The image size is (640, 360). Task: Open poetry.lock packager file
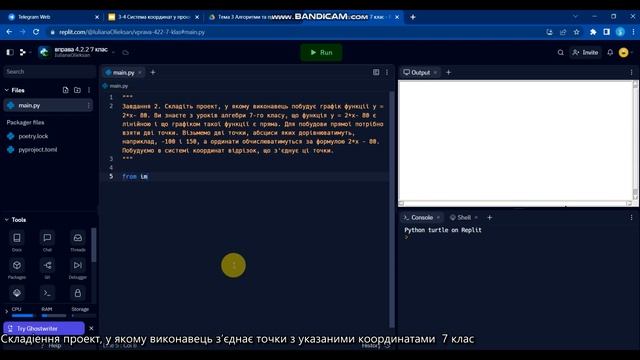coord(33,136)
